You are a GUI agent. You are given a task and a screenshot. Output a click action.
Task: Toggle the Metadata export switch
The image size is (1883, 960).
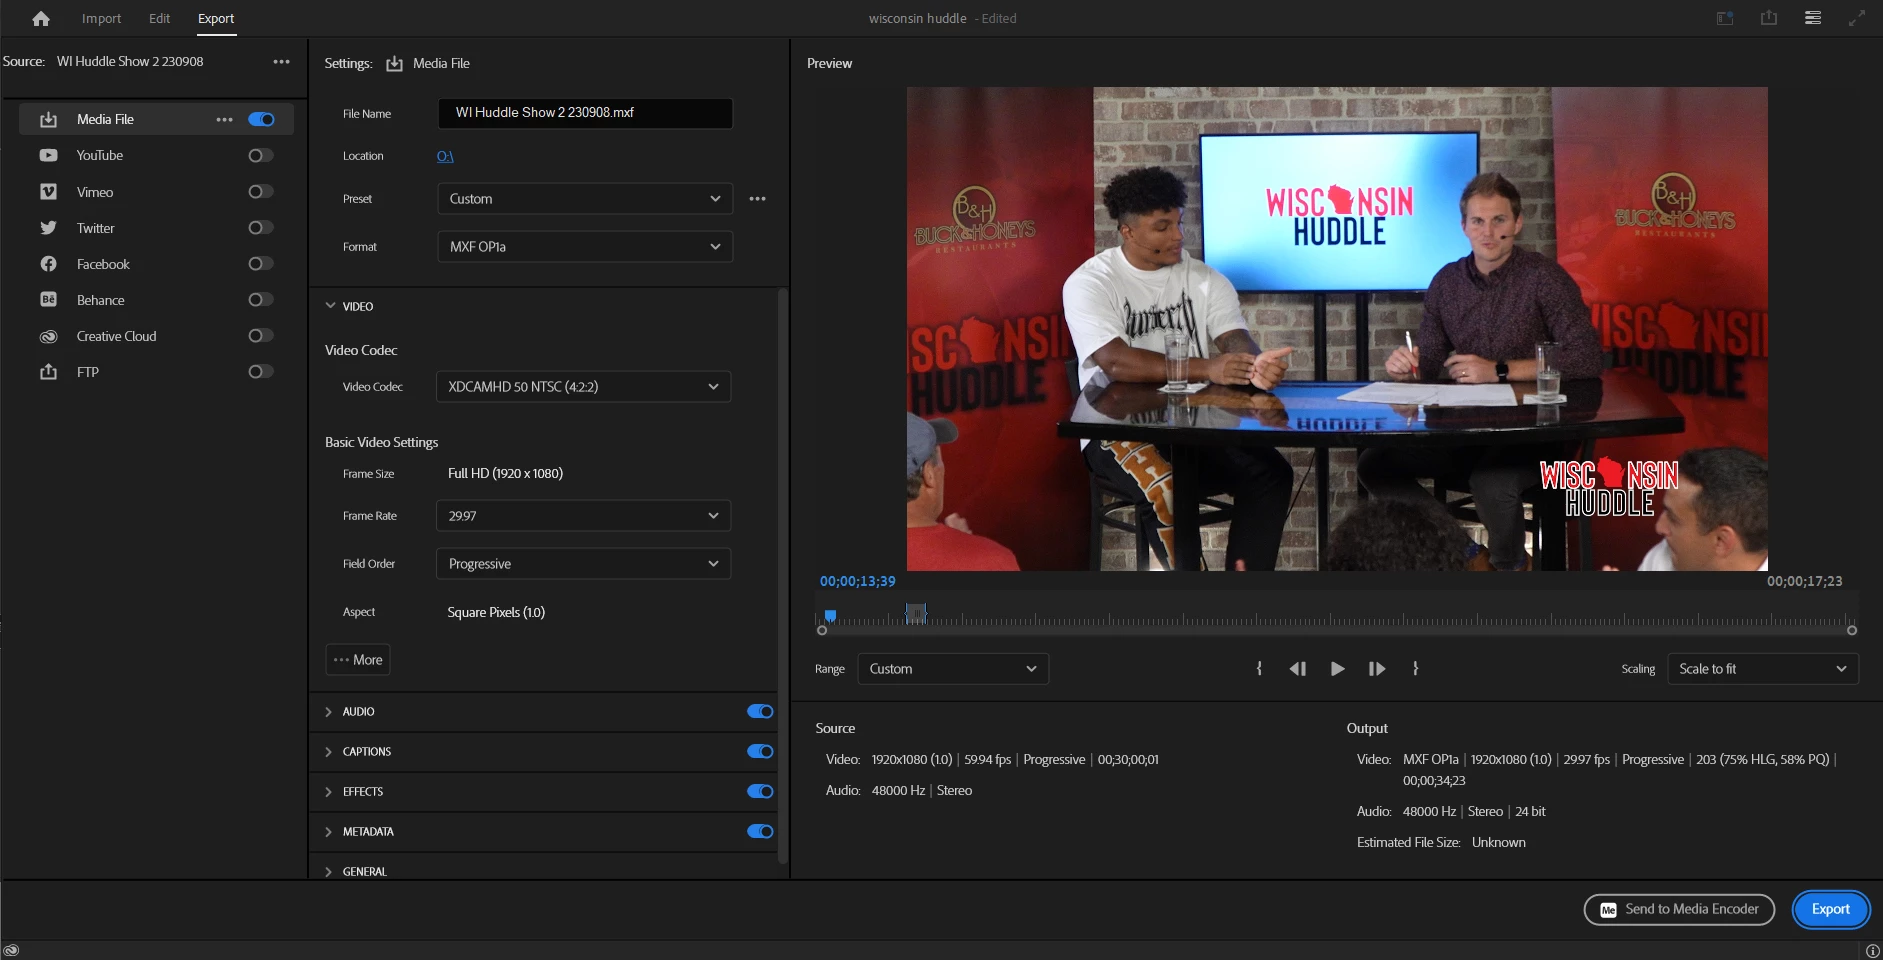pos(760,831)
